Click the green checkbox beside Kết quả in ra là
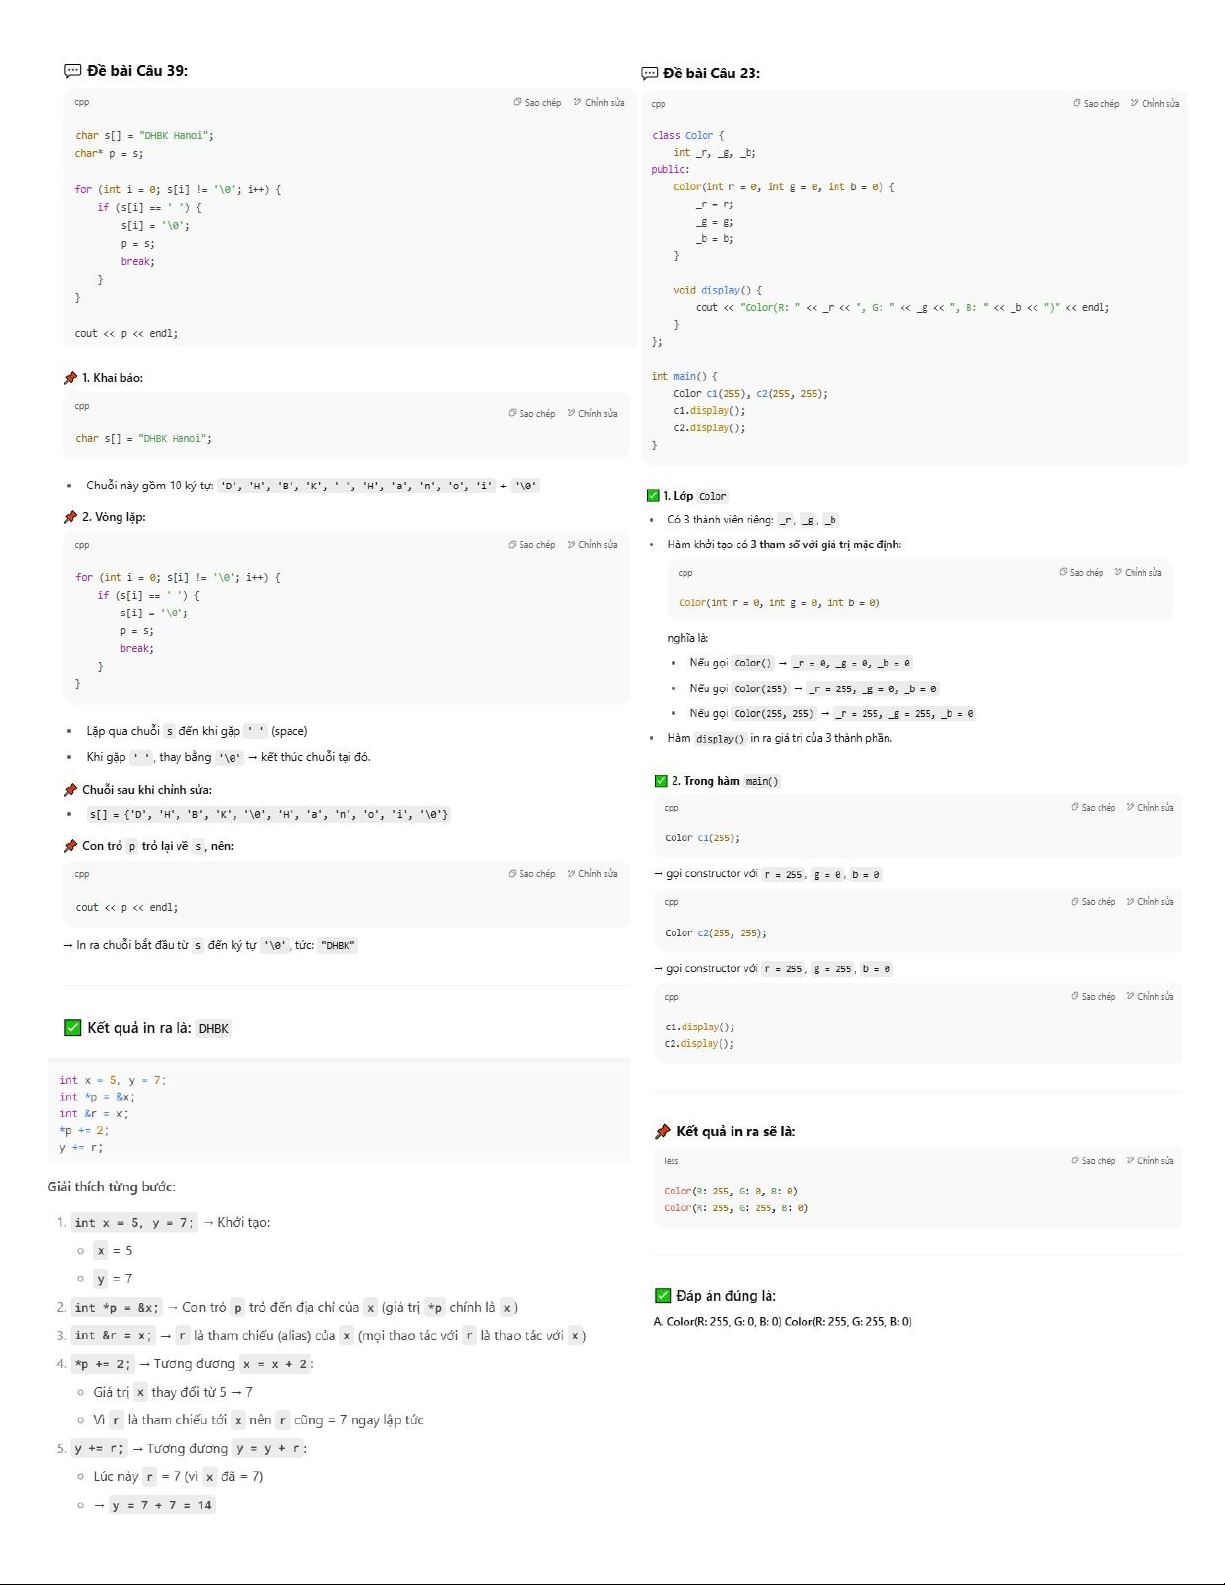 [72, 1028]
